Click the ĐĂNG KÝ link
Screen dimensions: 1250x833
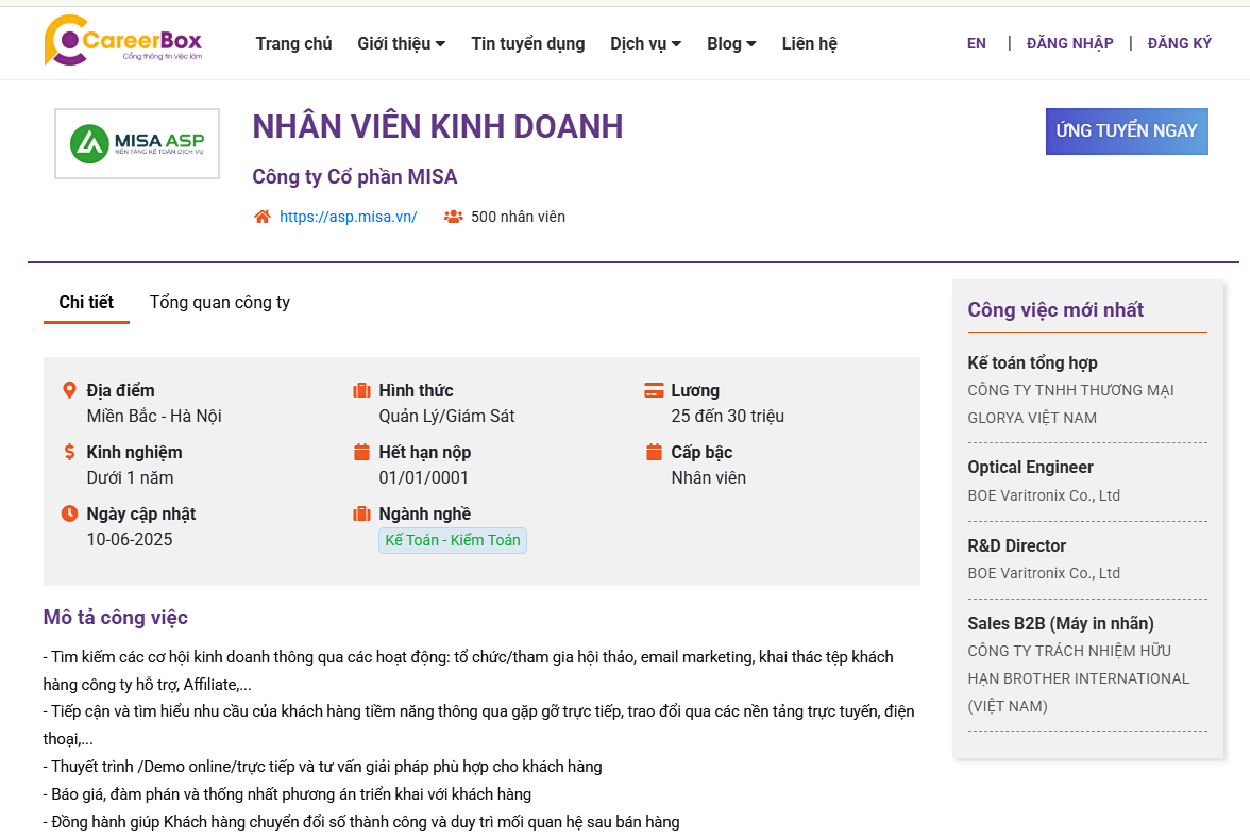pos(1180,43)
